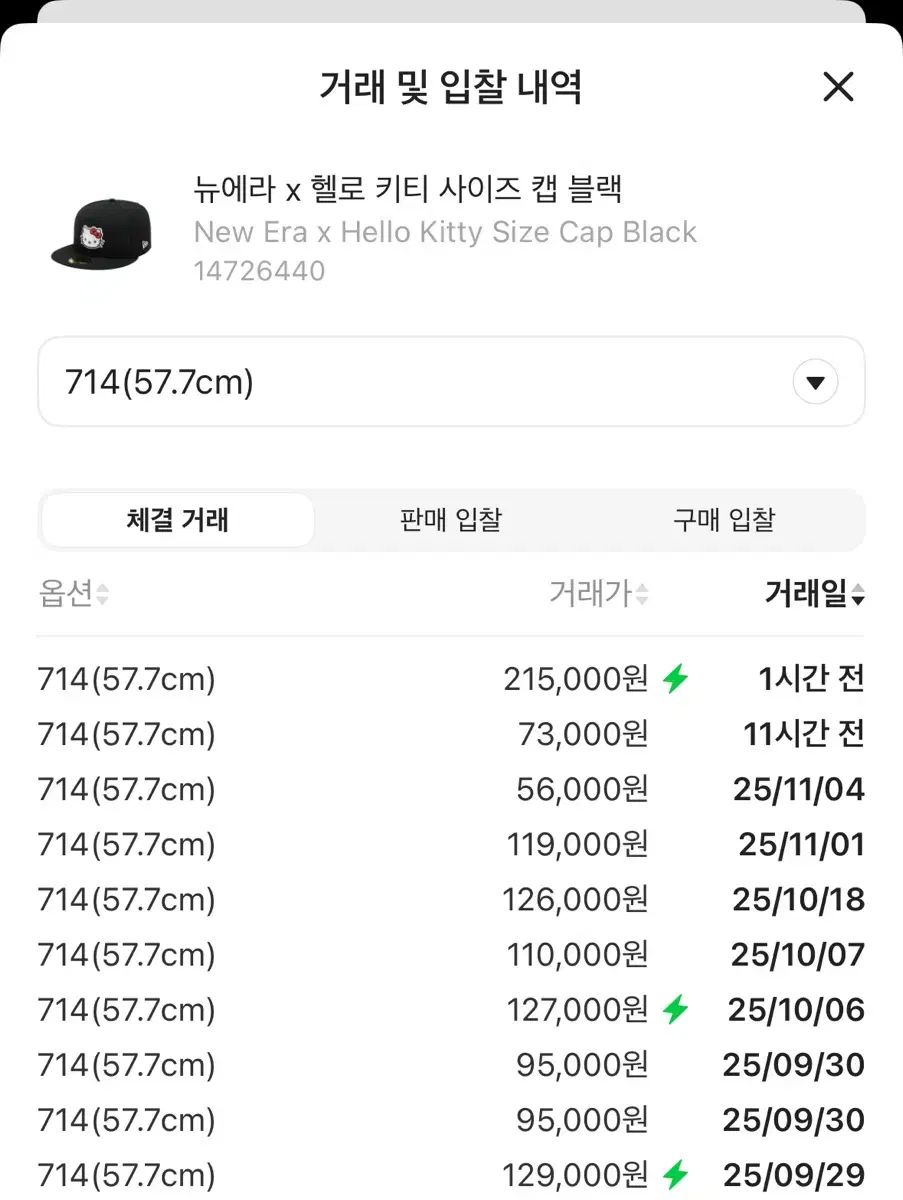
Task: Select the 110,000원 trade from 25/10/07
Action: pyautogui.click(x=450, y=955)
